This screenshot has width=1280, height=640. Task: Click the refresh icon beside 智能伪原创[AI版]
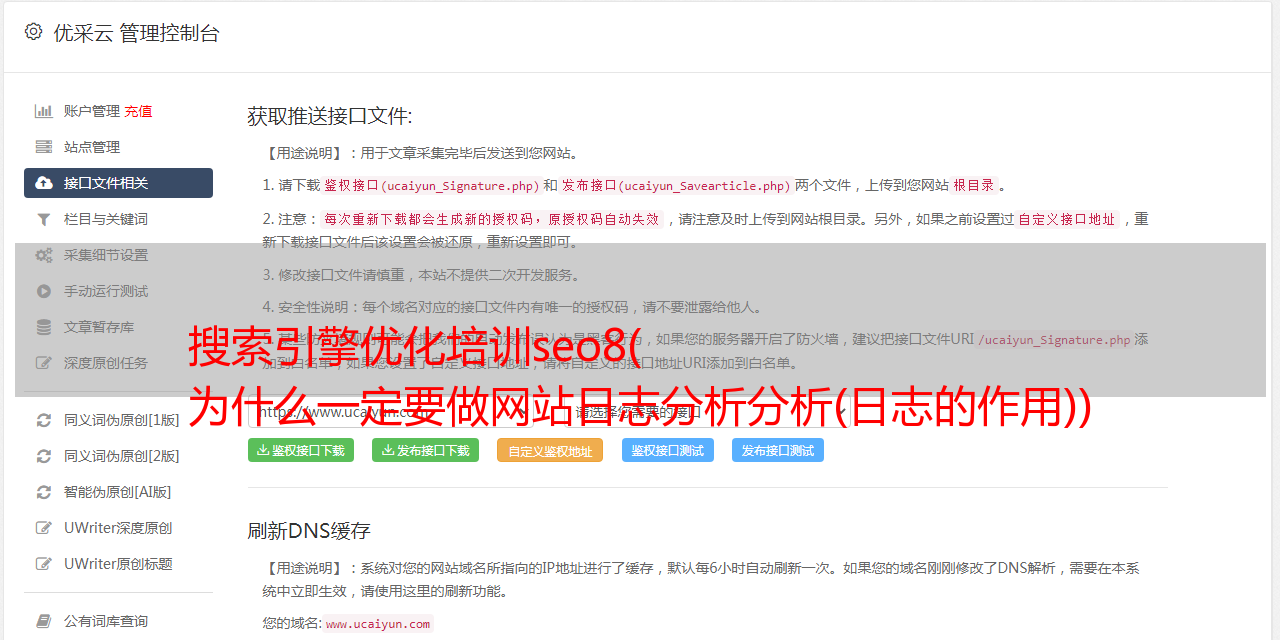(44, 492)
